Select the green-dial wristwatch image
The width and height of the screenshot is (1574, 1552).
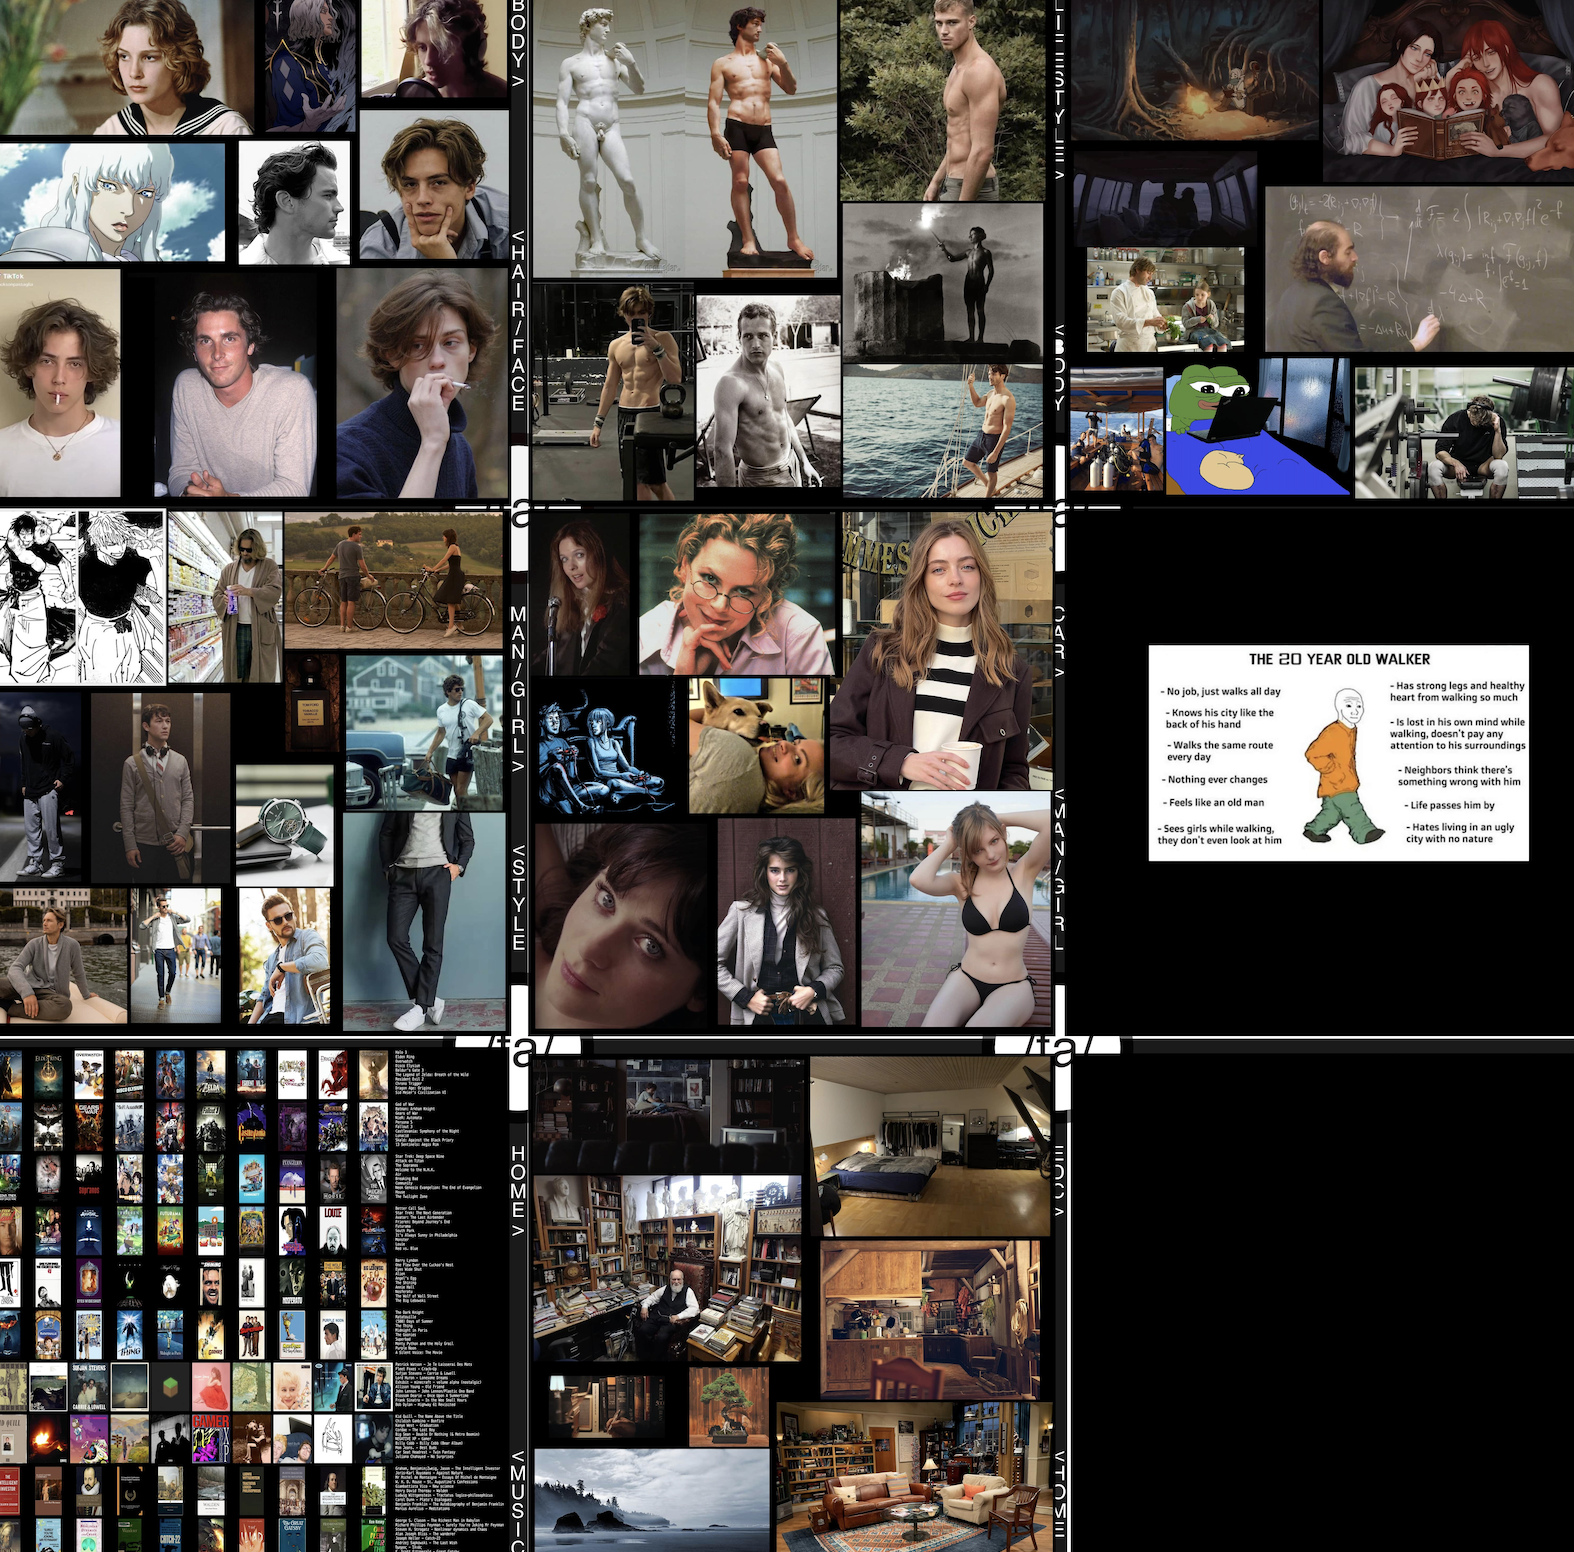pos(285,826)
